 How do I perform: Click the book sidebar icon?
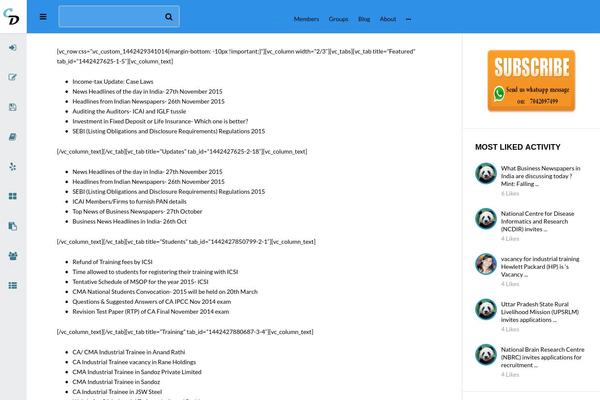(13, 137)
